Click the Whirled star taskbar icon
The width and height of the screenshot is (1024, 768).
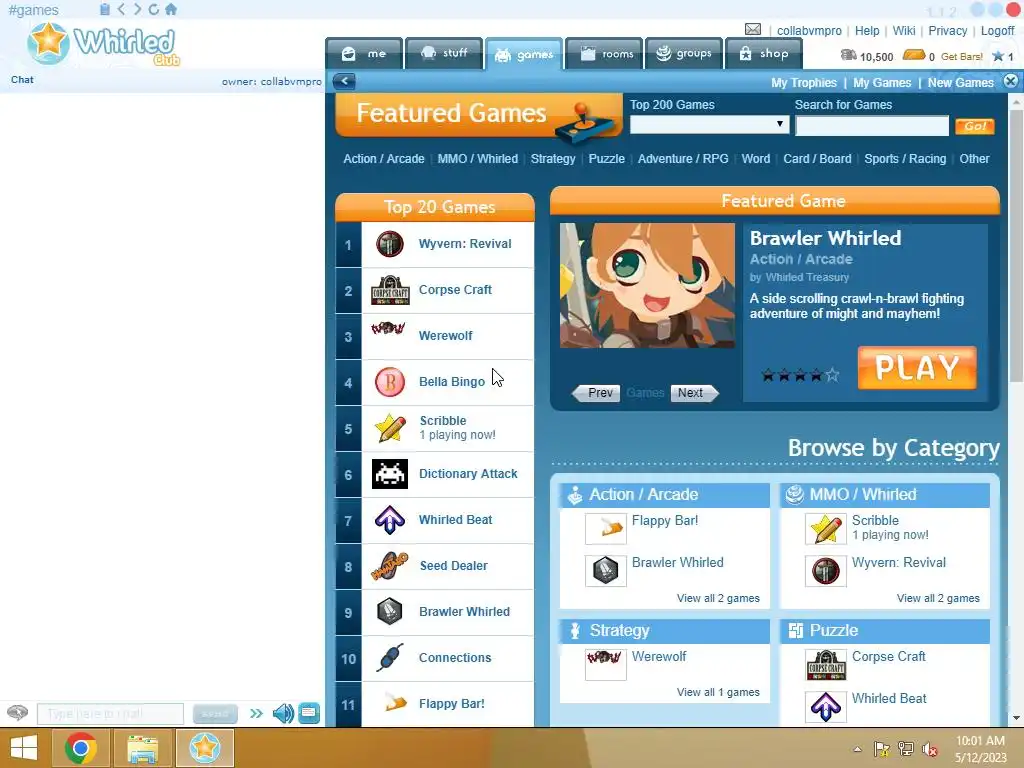(204, 748)
